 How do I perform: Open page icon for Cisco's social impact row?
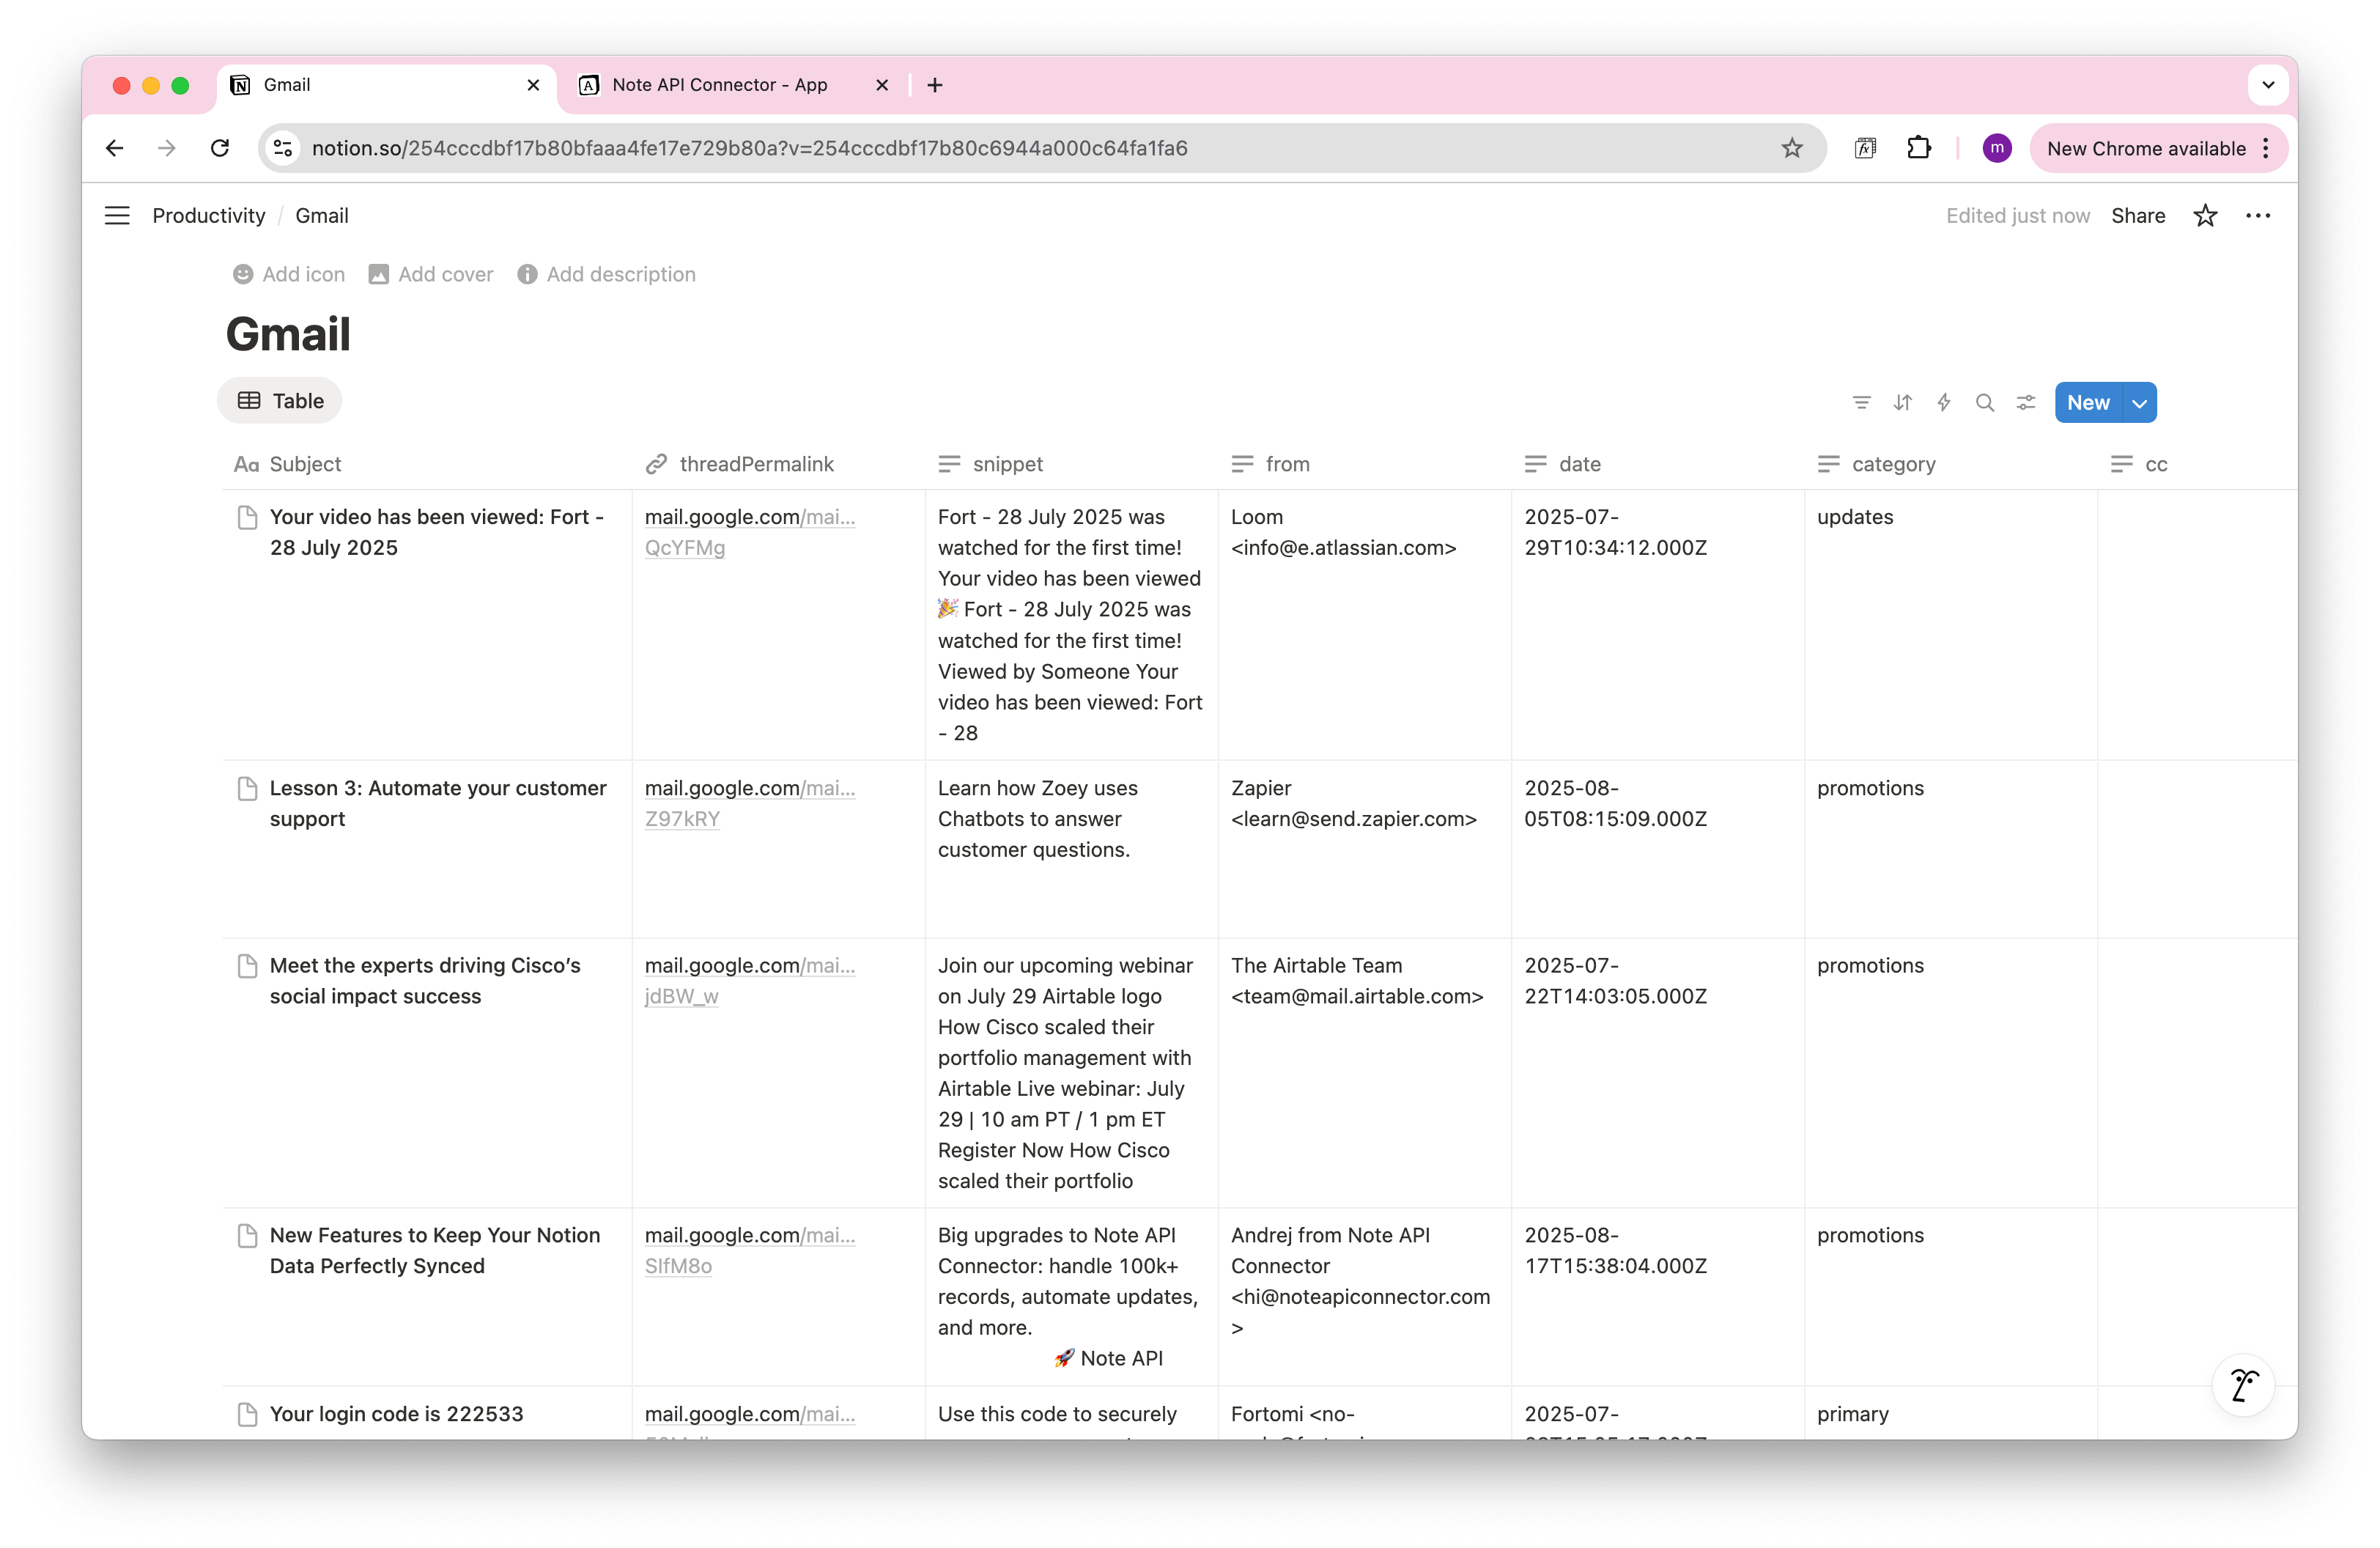pyautogui.click(x=247, y=965)
